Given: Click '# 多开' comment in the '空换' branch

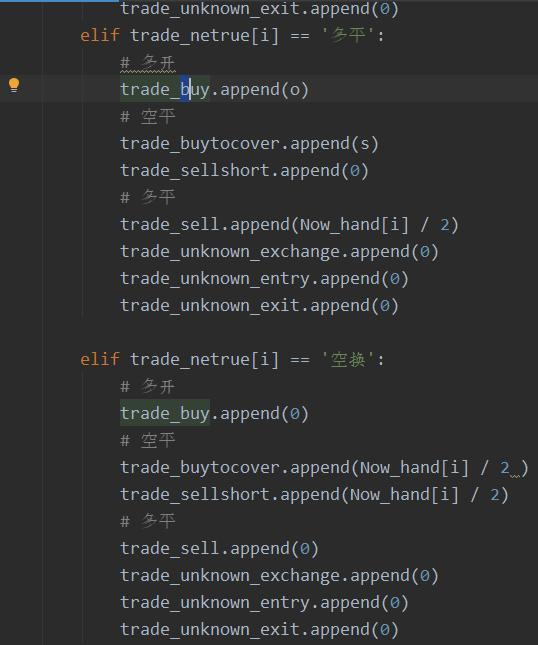Looking at the screenshot, I should 148,387.
